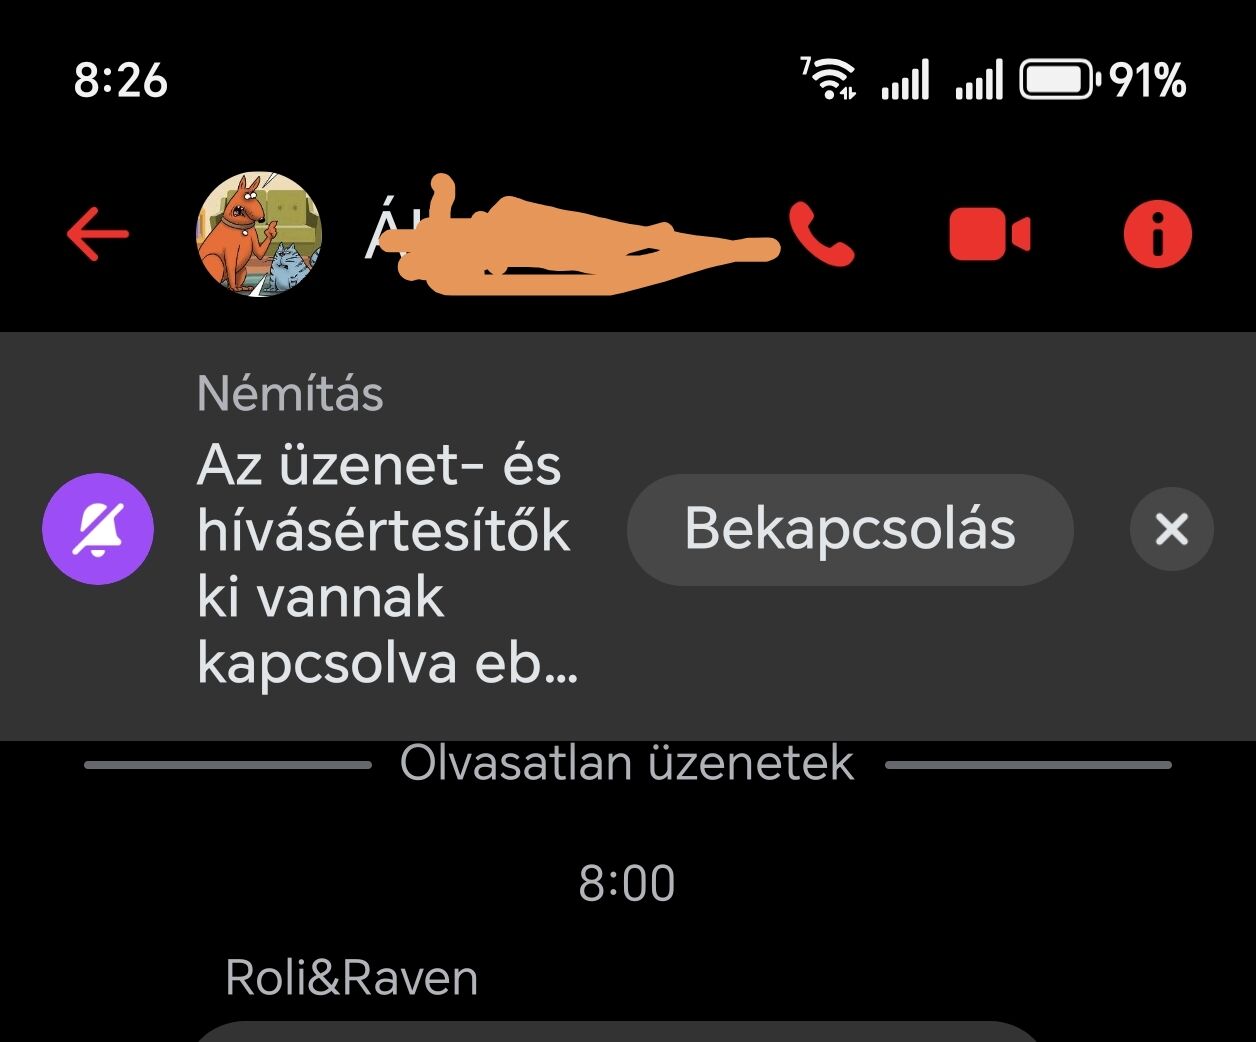
Task: Tap the purple muted bell icon
Action: click(98, 529)
